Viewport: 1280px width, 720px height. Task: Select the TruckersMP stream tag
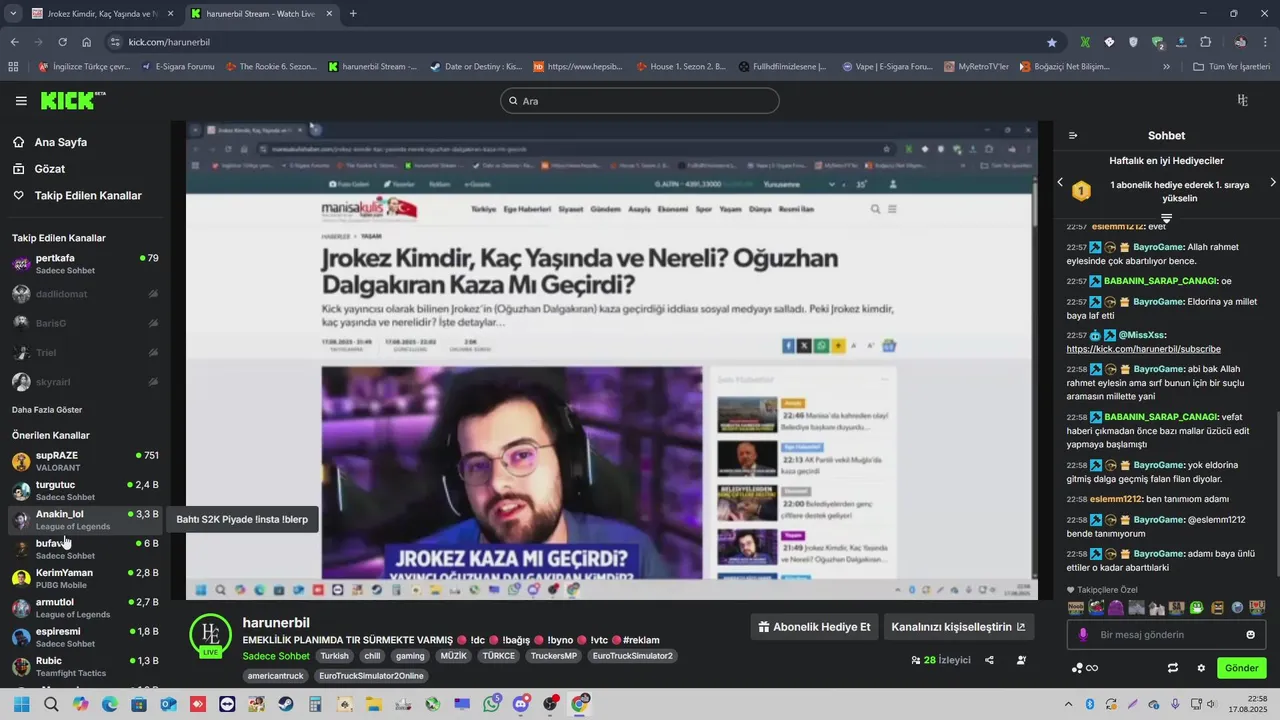553,656
